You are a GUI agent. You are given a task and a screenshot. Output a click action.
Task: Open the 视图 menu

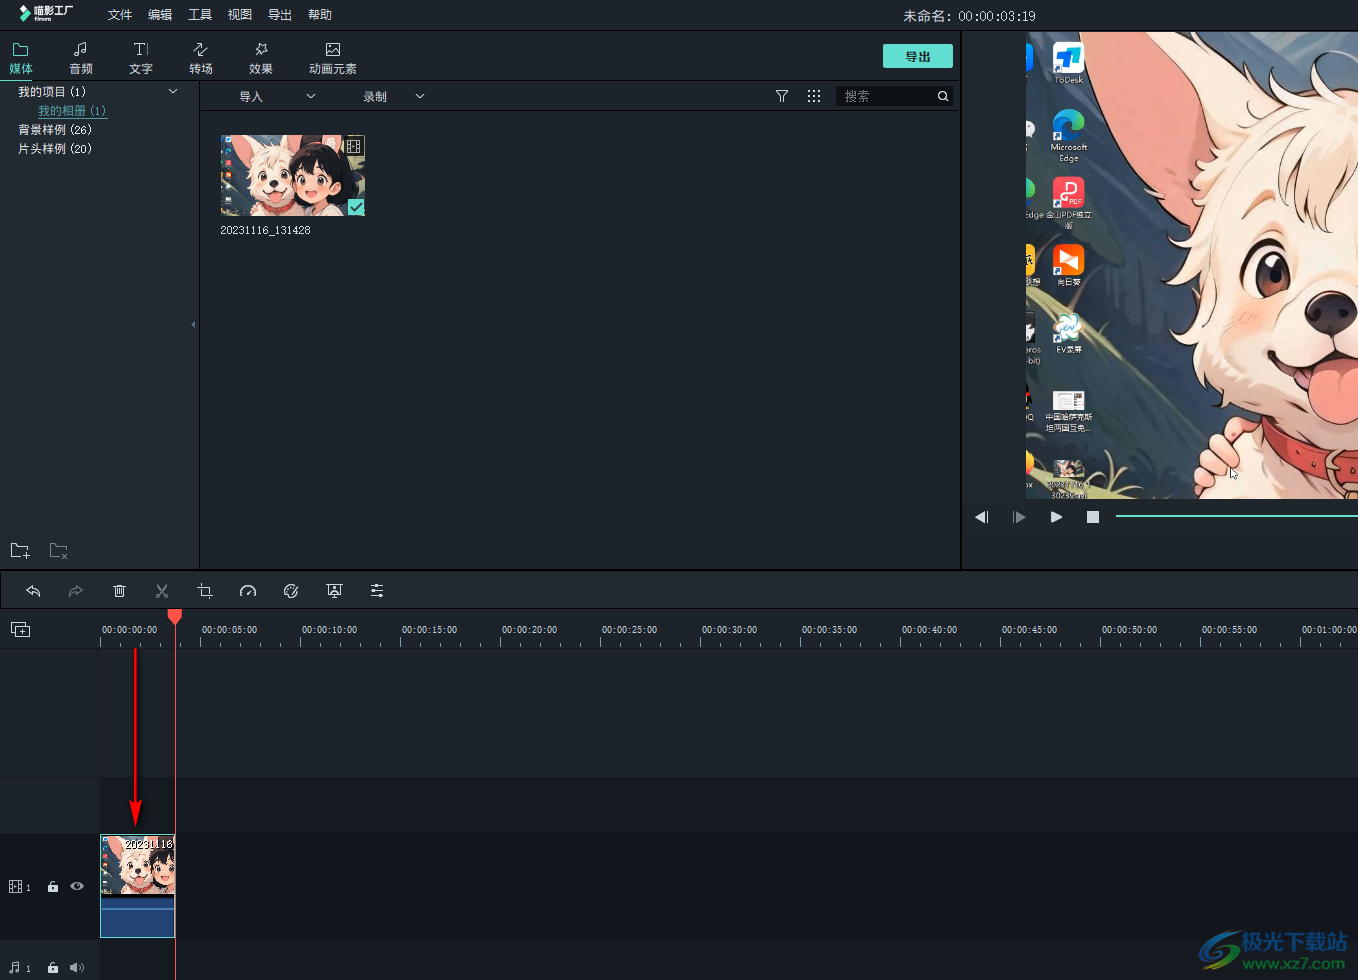pos(240,15)
